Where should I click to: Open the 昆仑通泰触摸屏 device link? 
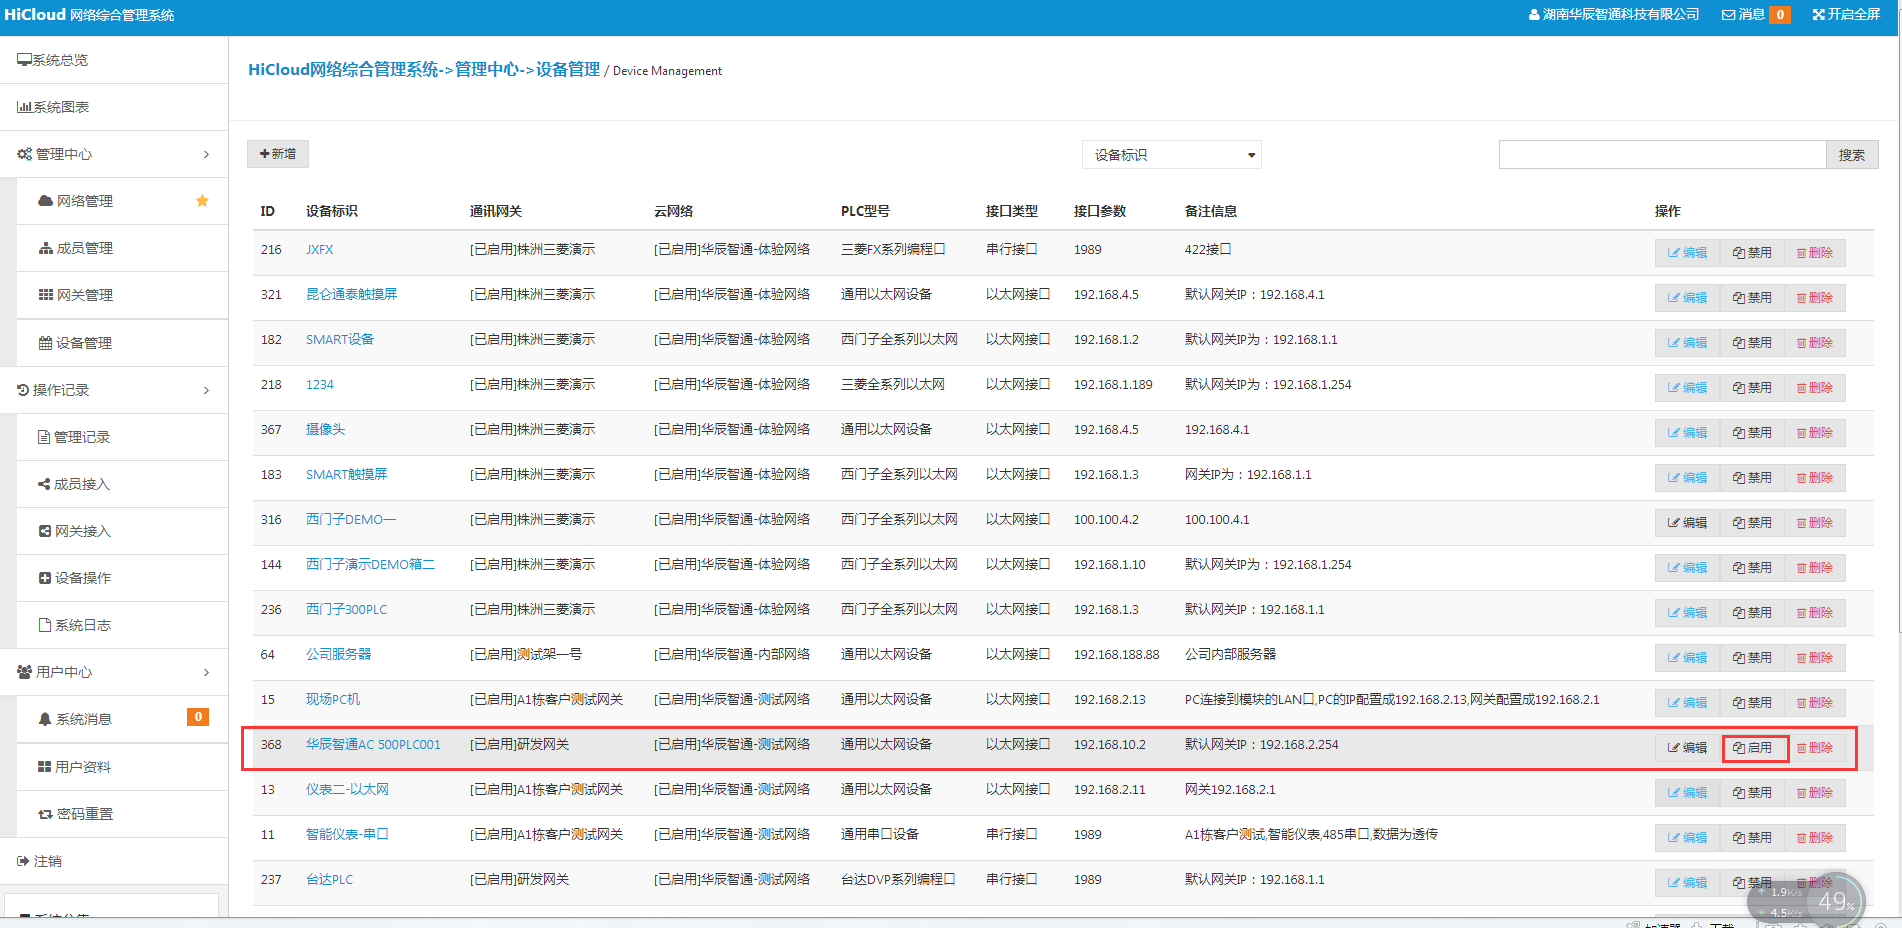tap(351, 294)
